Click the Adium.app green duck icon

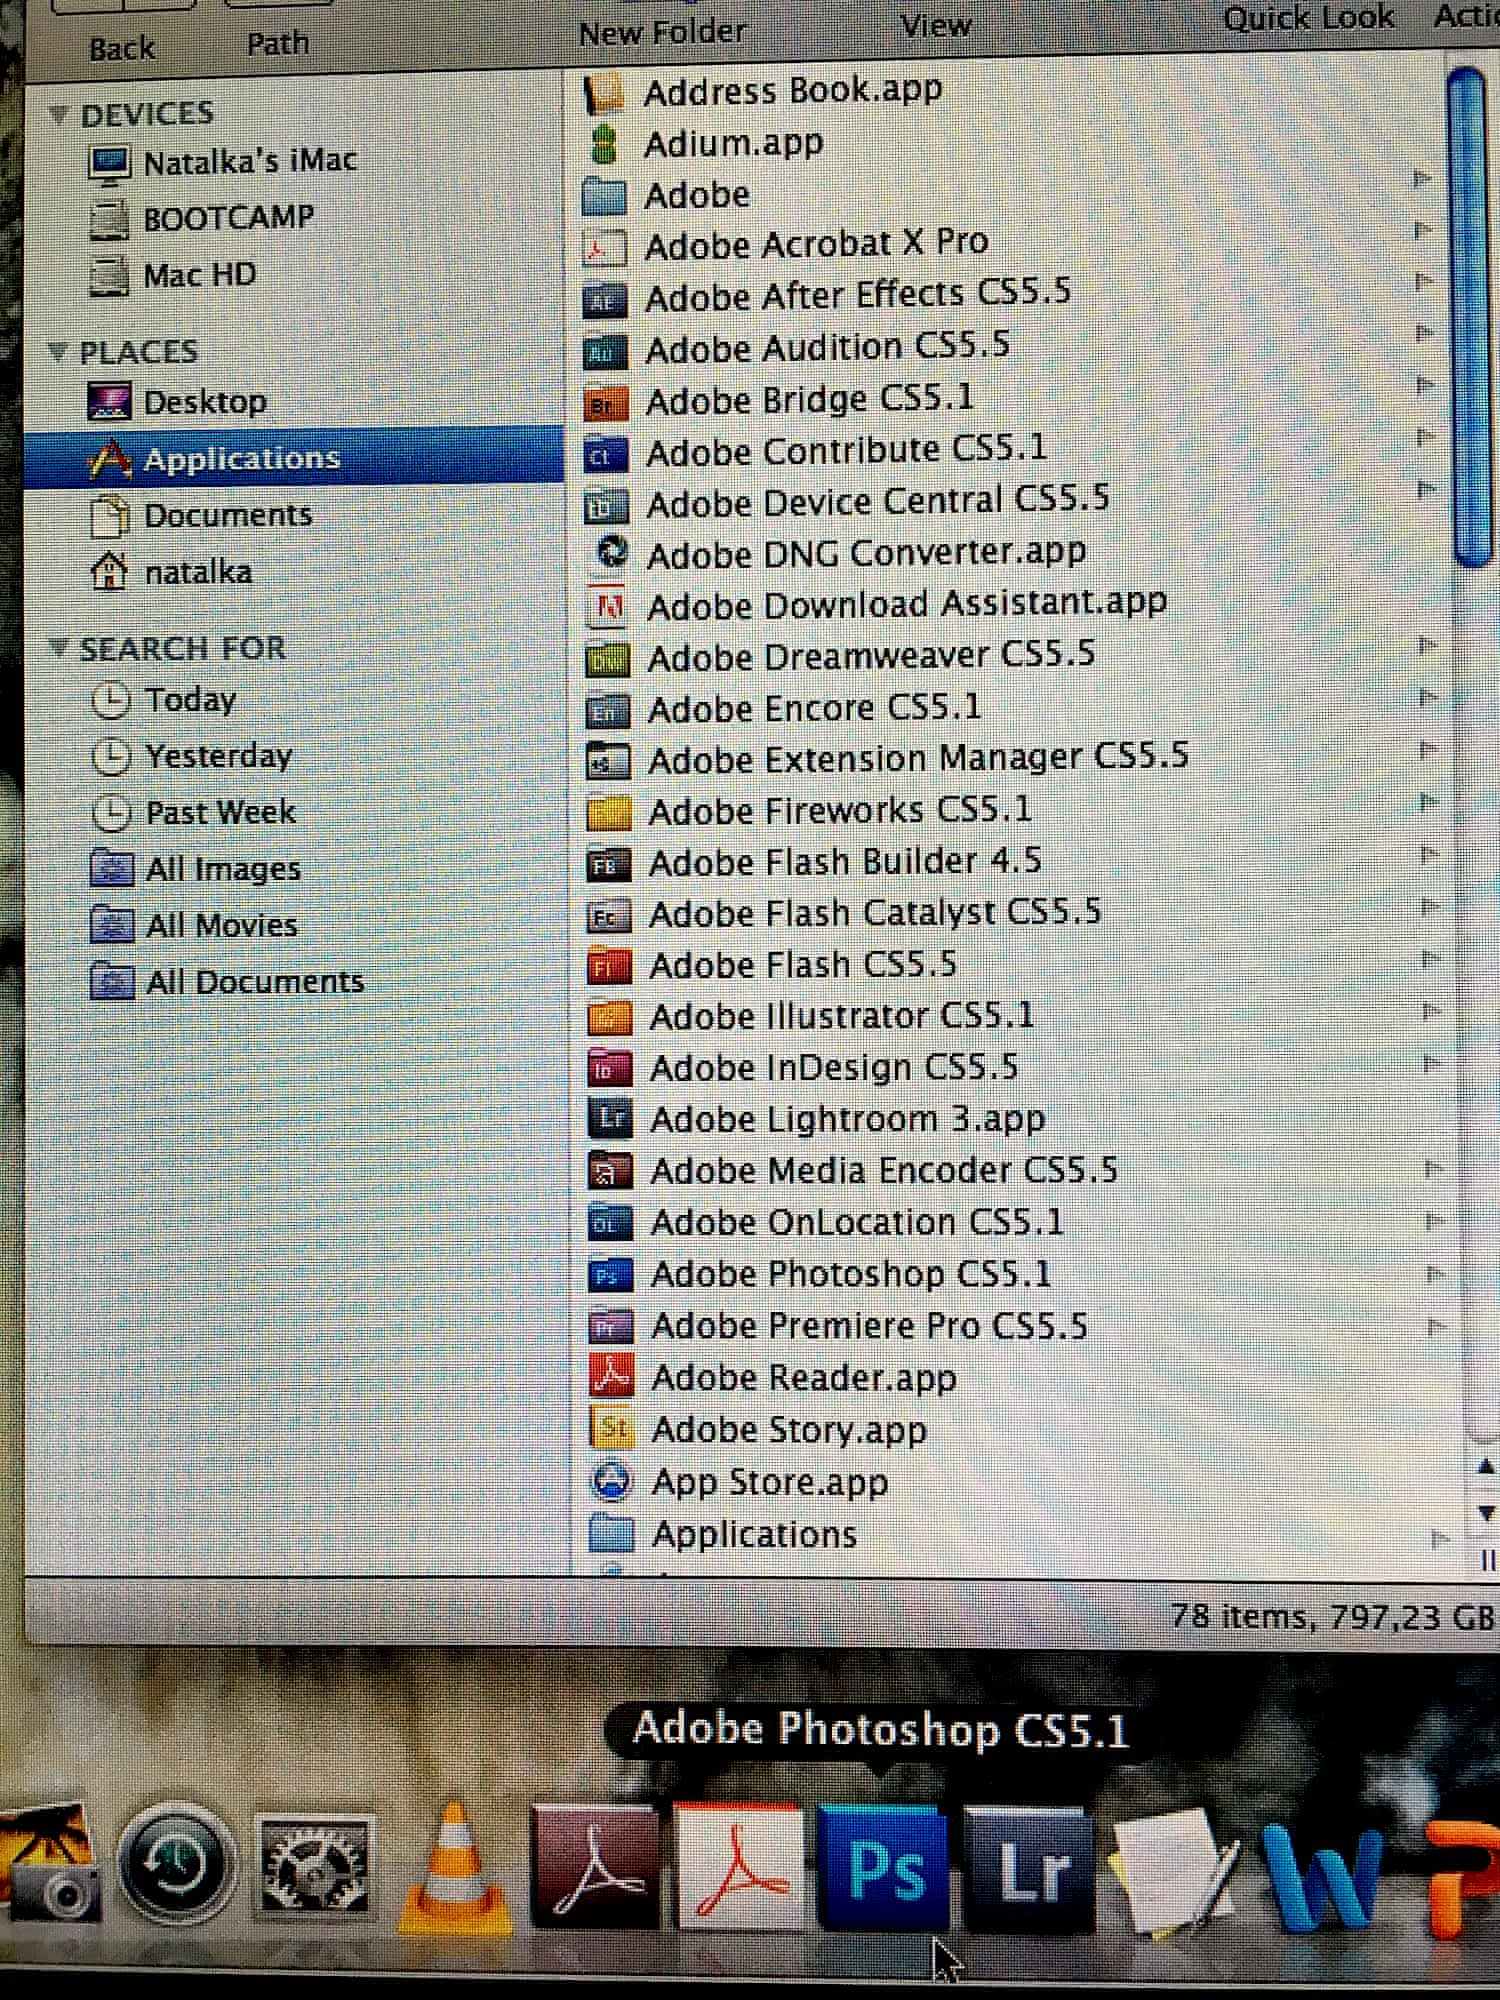(x=603, y=144)
